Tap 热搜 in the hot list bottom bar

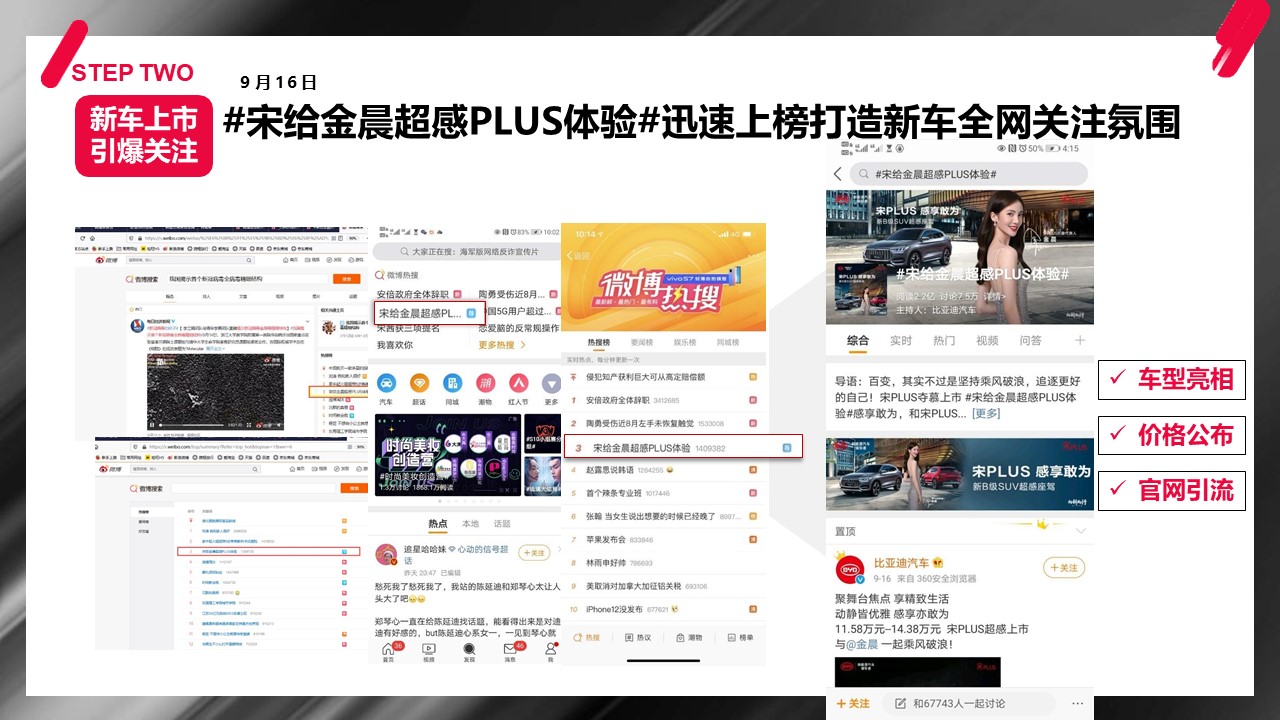(587, 637)
